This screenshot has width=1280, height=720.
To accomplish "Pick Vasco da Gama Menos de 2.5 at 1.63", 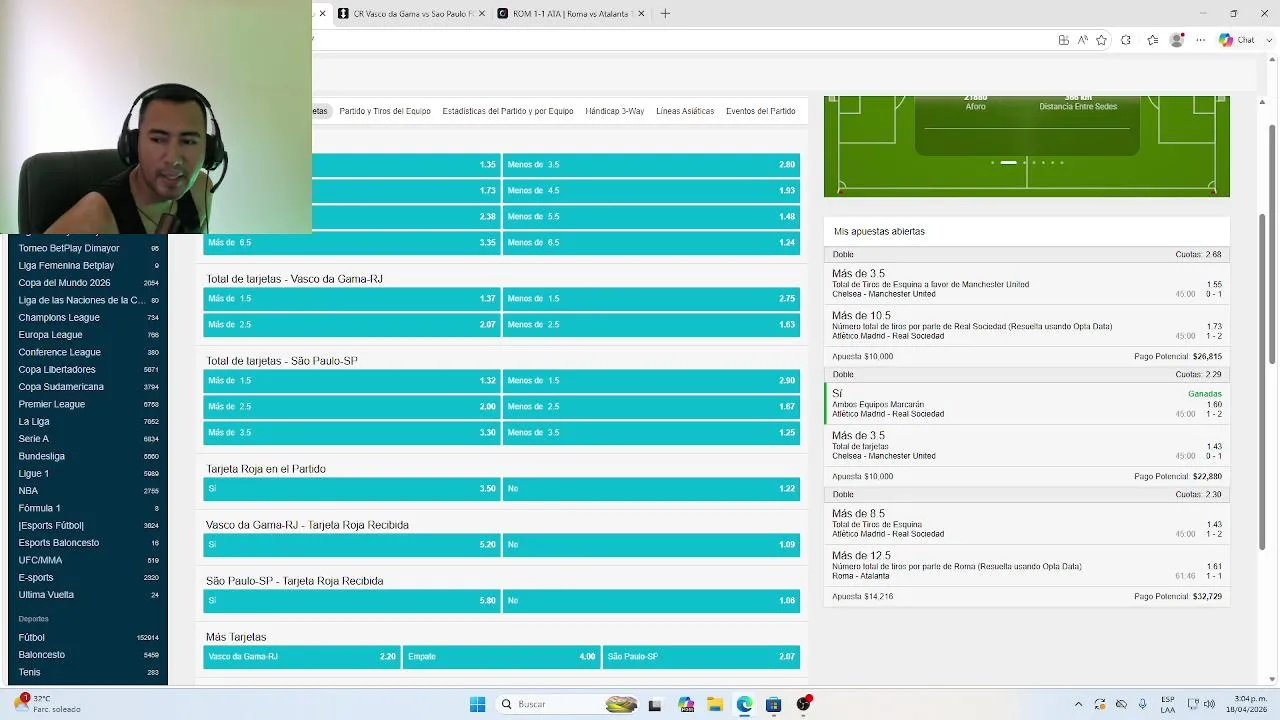I will pos(651,324).
